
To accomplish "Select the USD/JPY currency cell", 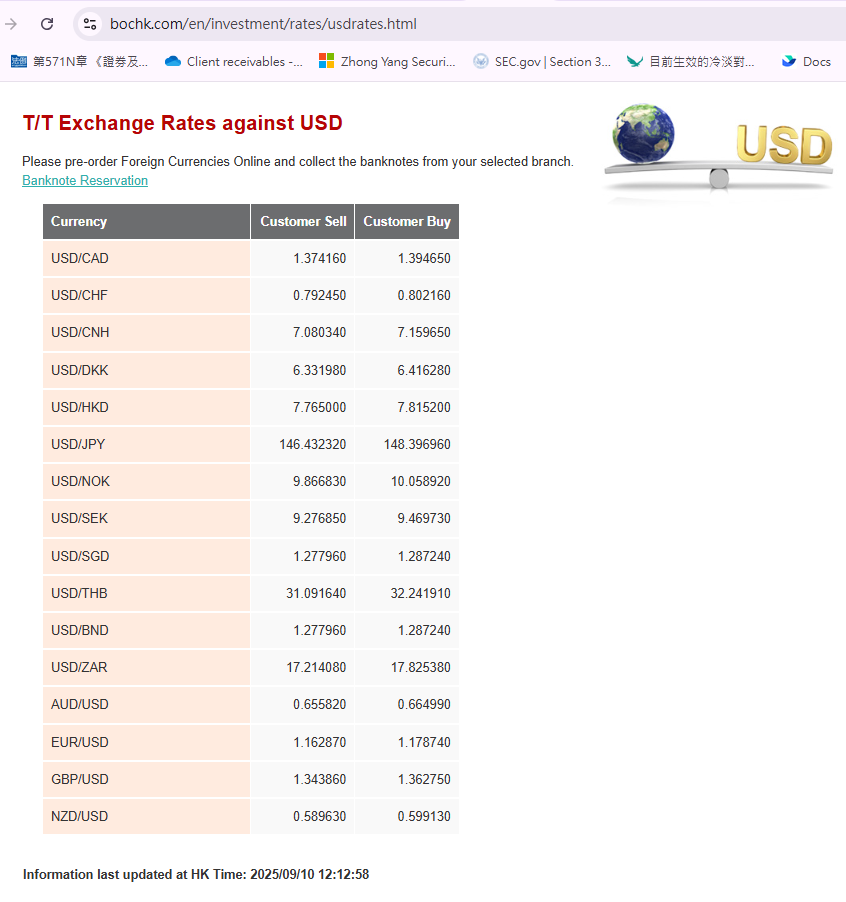I will tap(78, 444).
